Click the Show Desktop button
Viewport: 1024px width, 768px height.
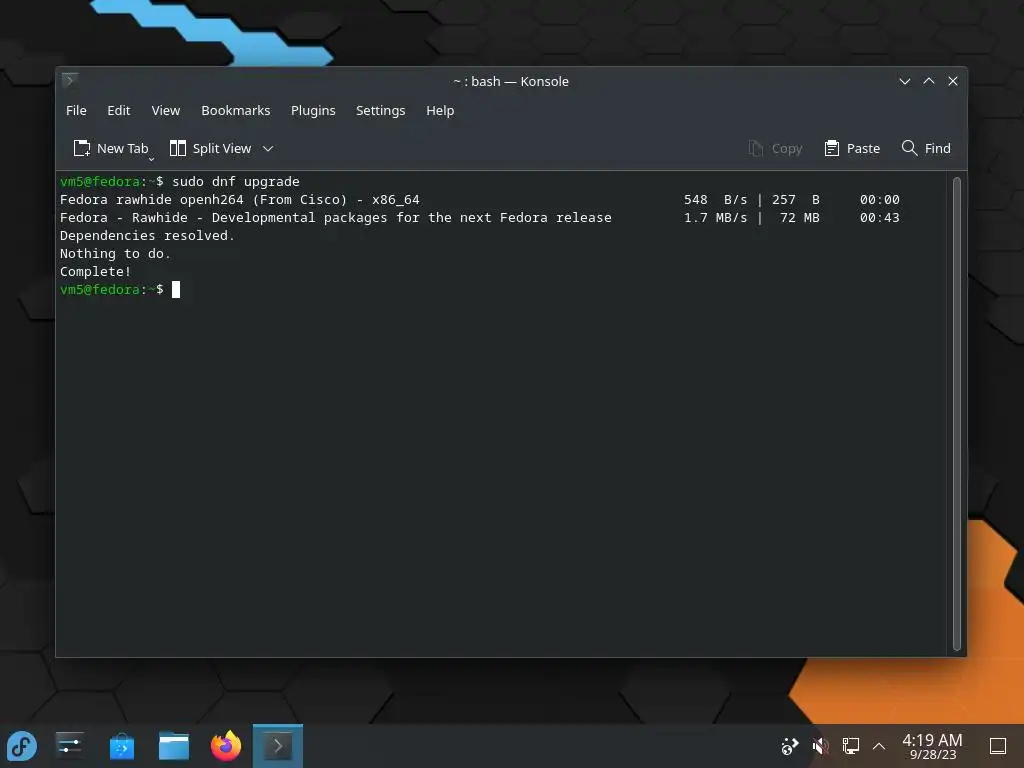click(x=997, y=746)
